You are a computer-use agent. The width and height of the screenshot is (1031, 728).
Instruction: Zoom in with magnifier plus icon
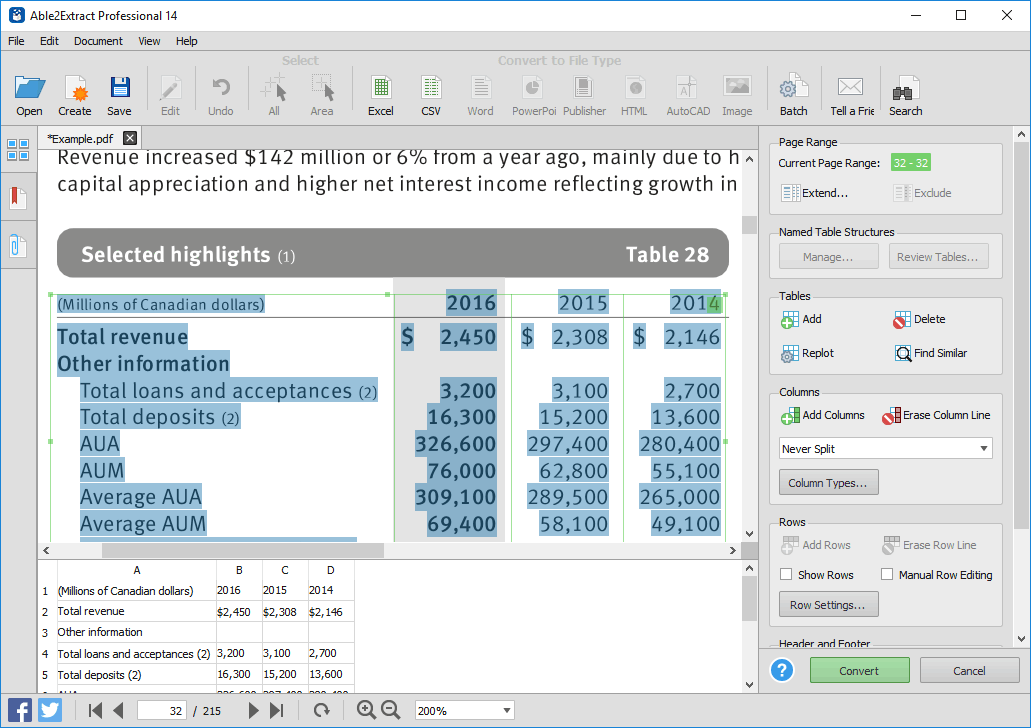point(366,710)
